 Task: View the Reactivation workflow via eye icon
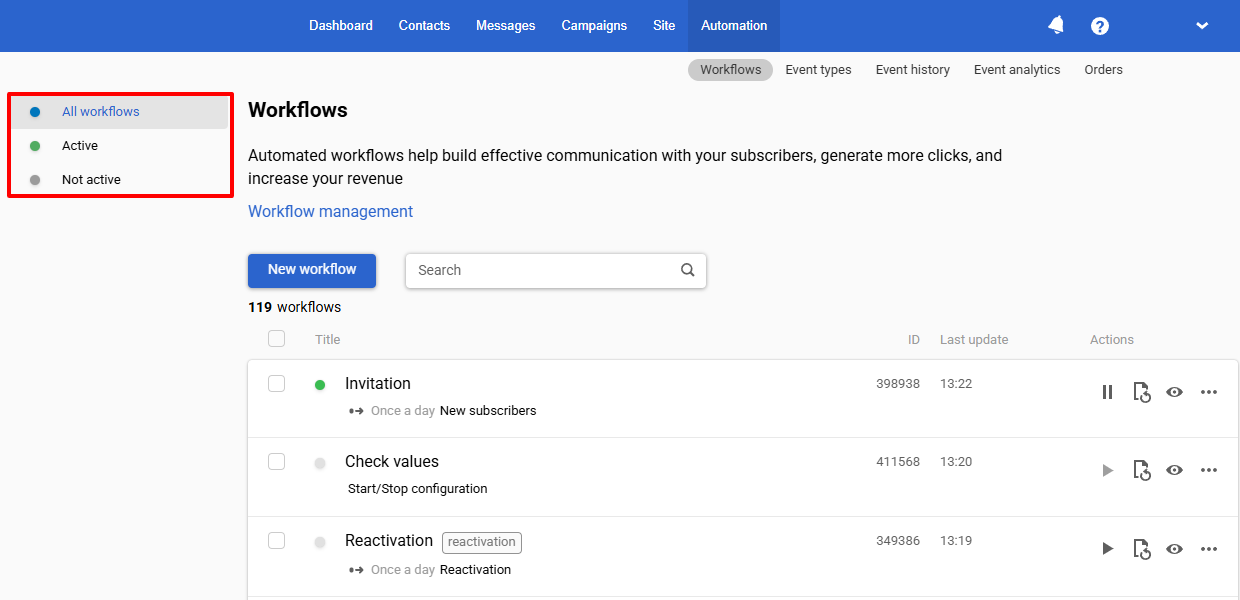pyautogui.click(x=1175, y=549)
